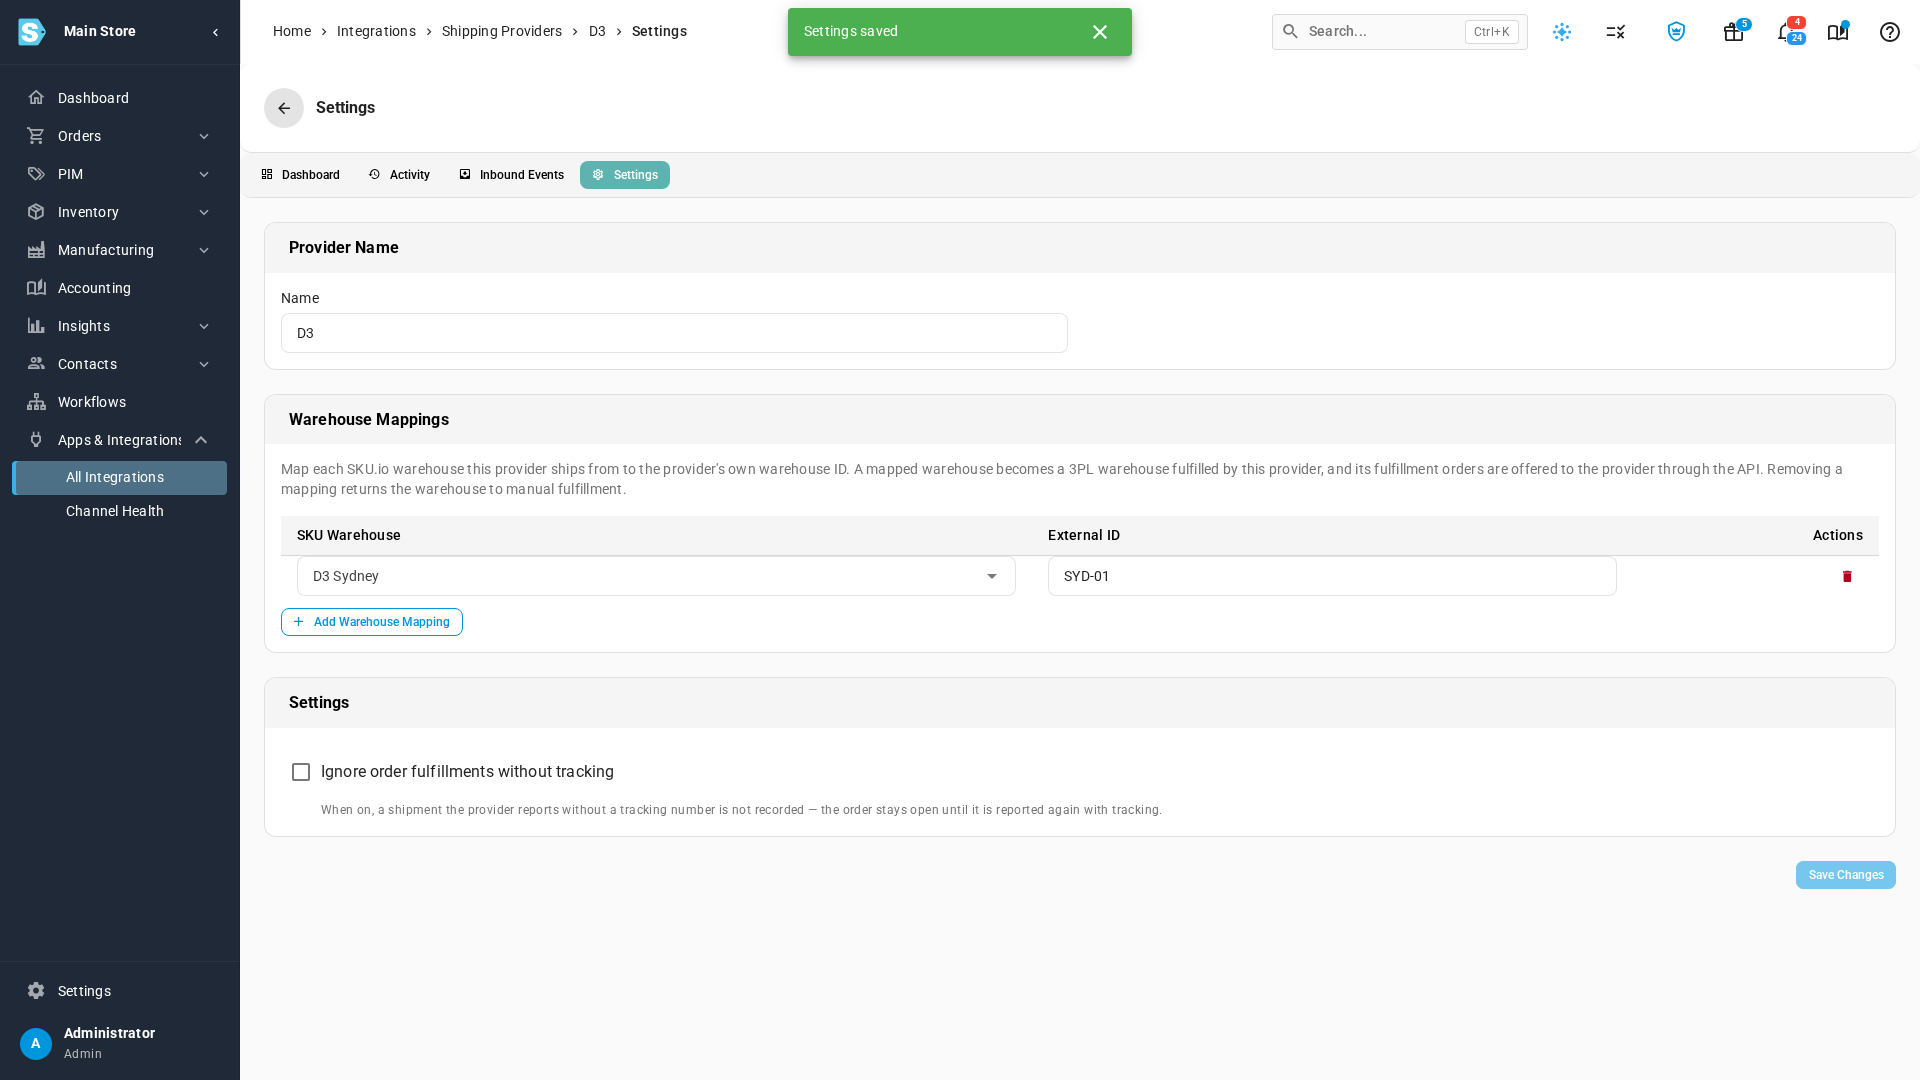This screenshot has height=1080, width=1920.
Task: Expand the Inventory sidebar menu
Action: coord(120,212)
